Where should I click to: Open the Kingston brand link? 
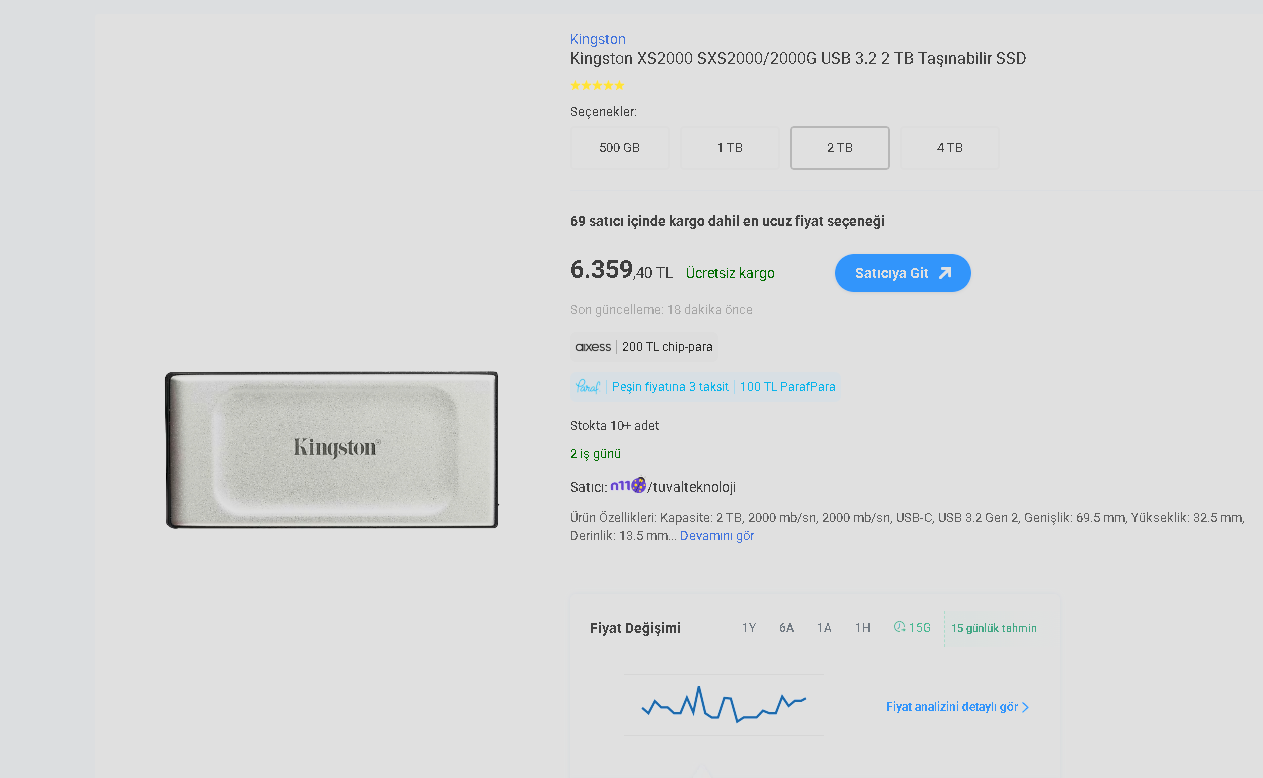[598, 39]
